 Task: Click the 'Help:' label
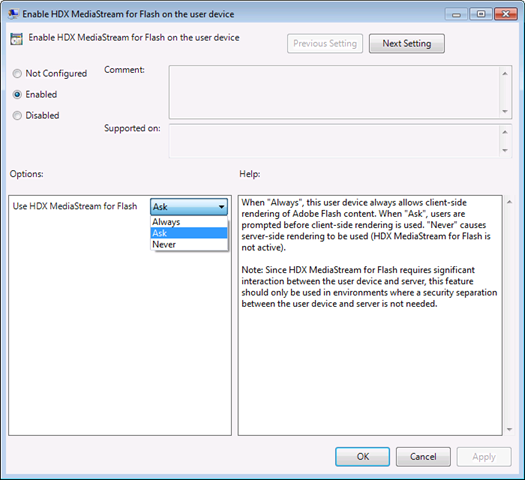point(250,174)
